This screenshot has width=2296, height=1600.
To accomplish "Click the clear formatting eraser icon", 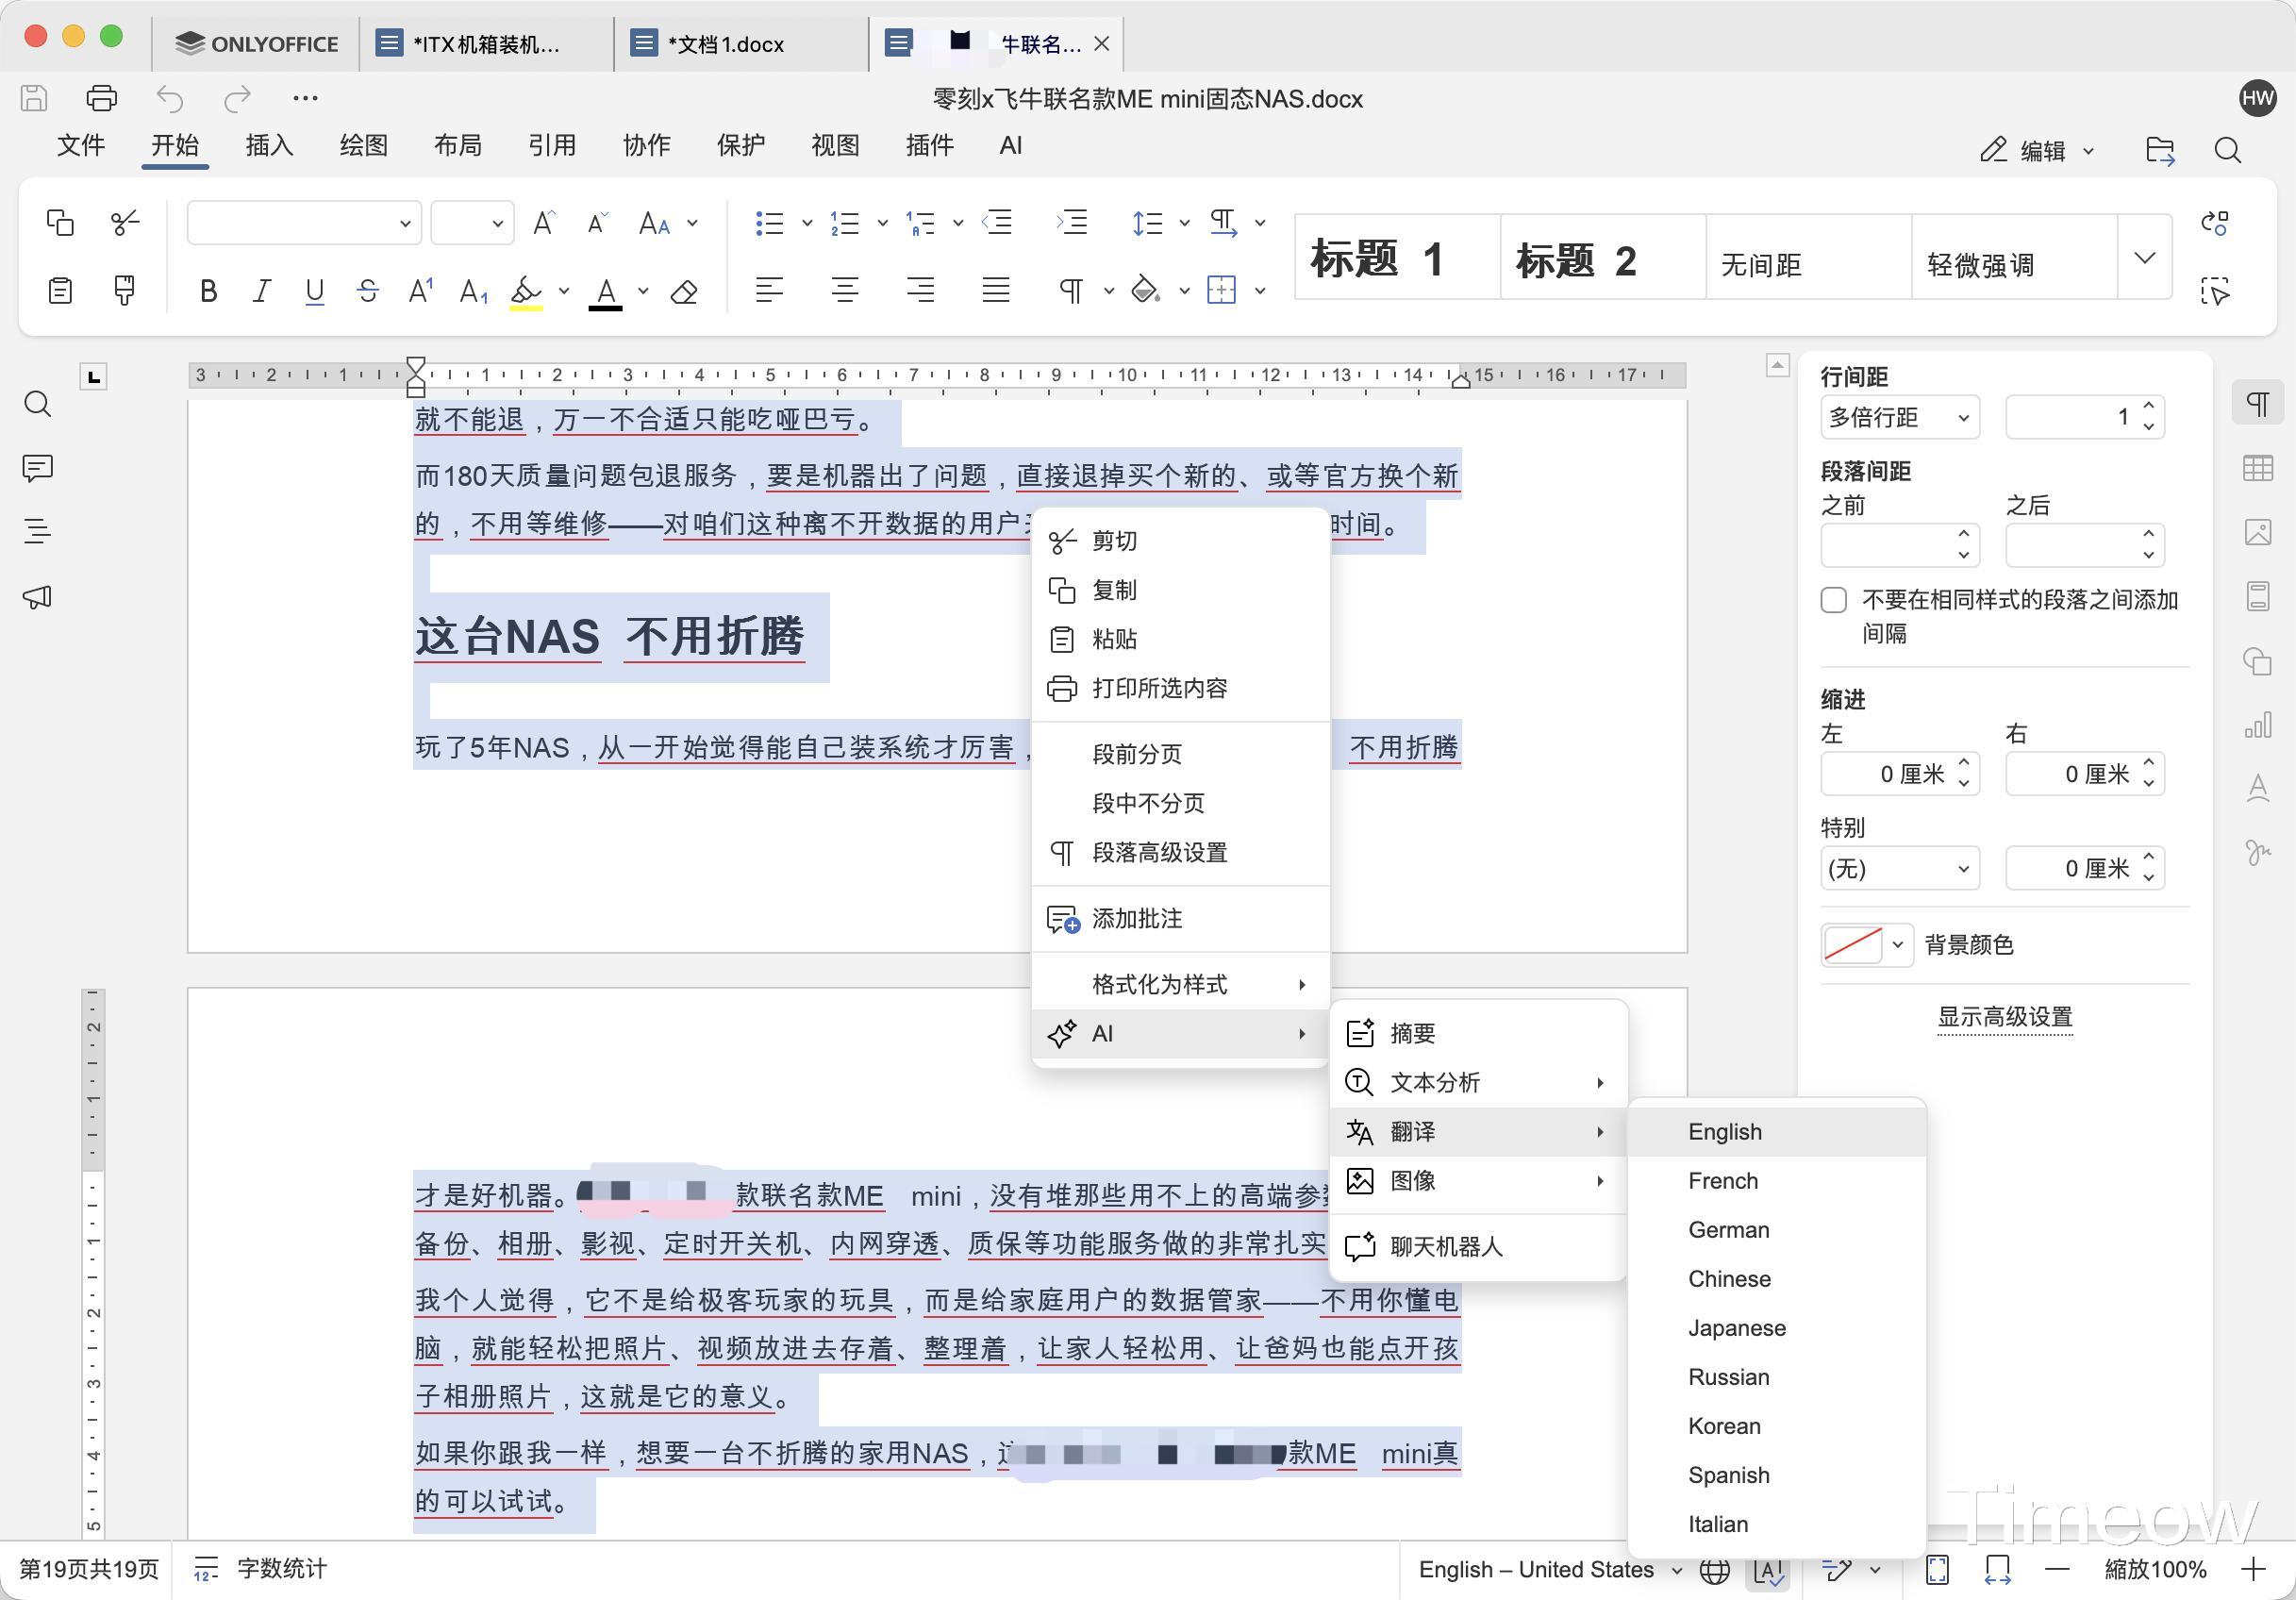I will tap(684, 291).
